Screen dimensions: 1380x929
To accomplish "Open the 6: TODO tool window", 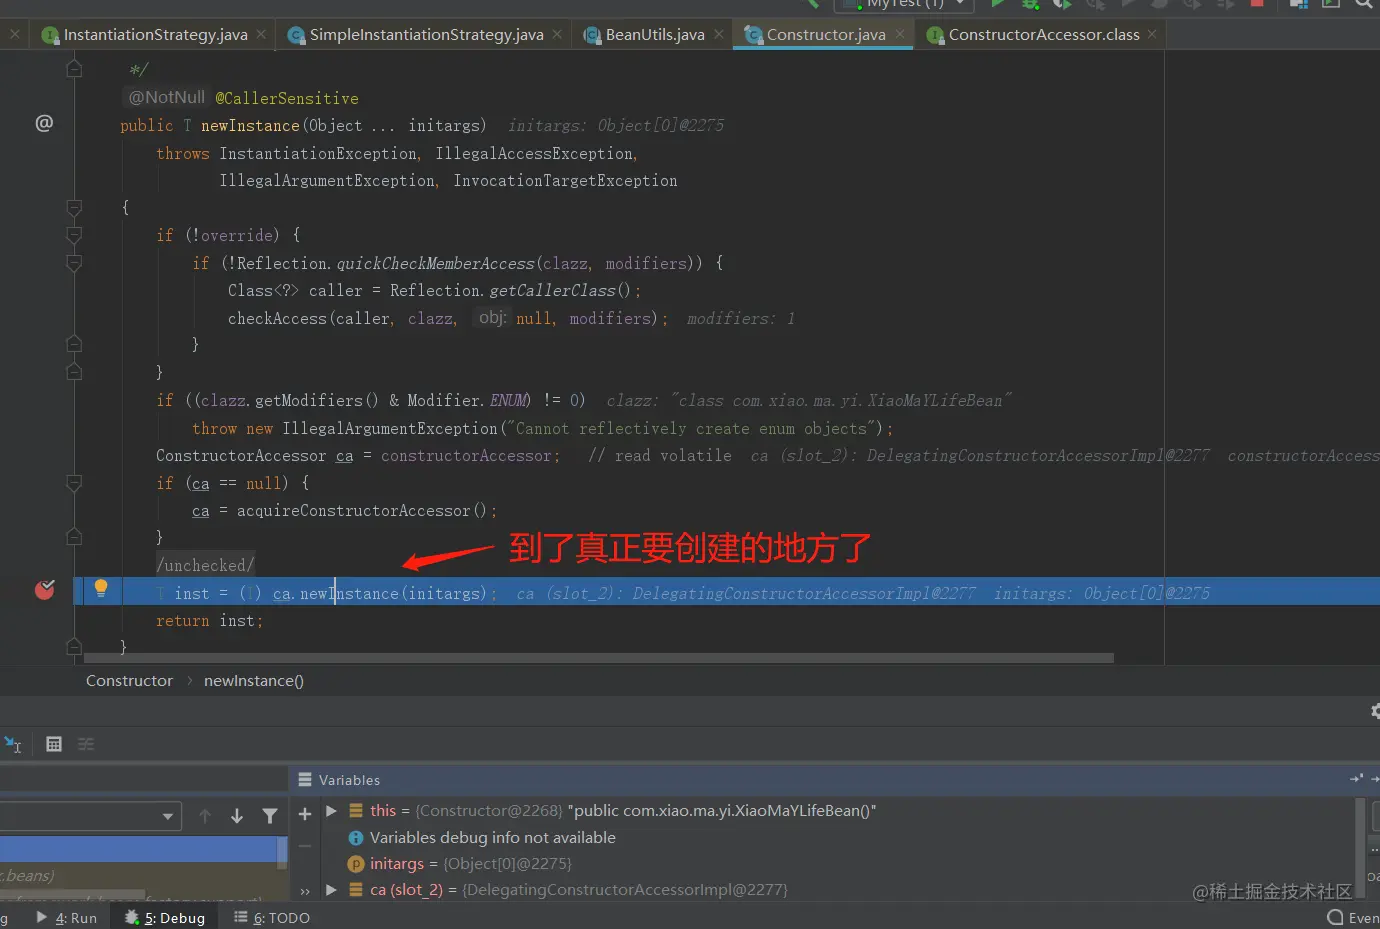I will pos(272,918).
